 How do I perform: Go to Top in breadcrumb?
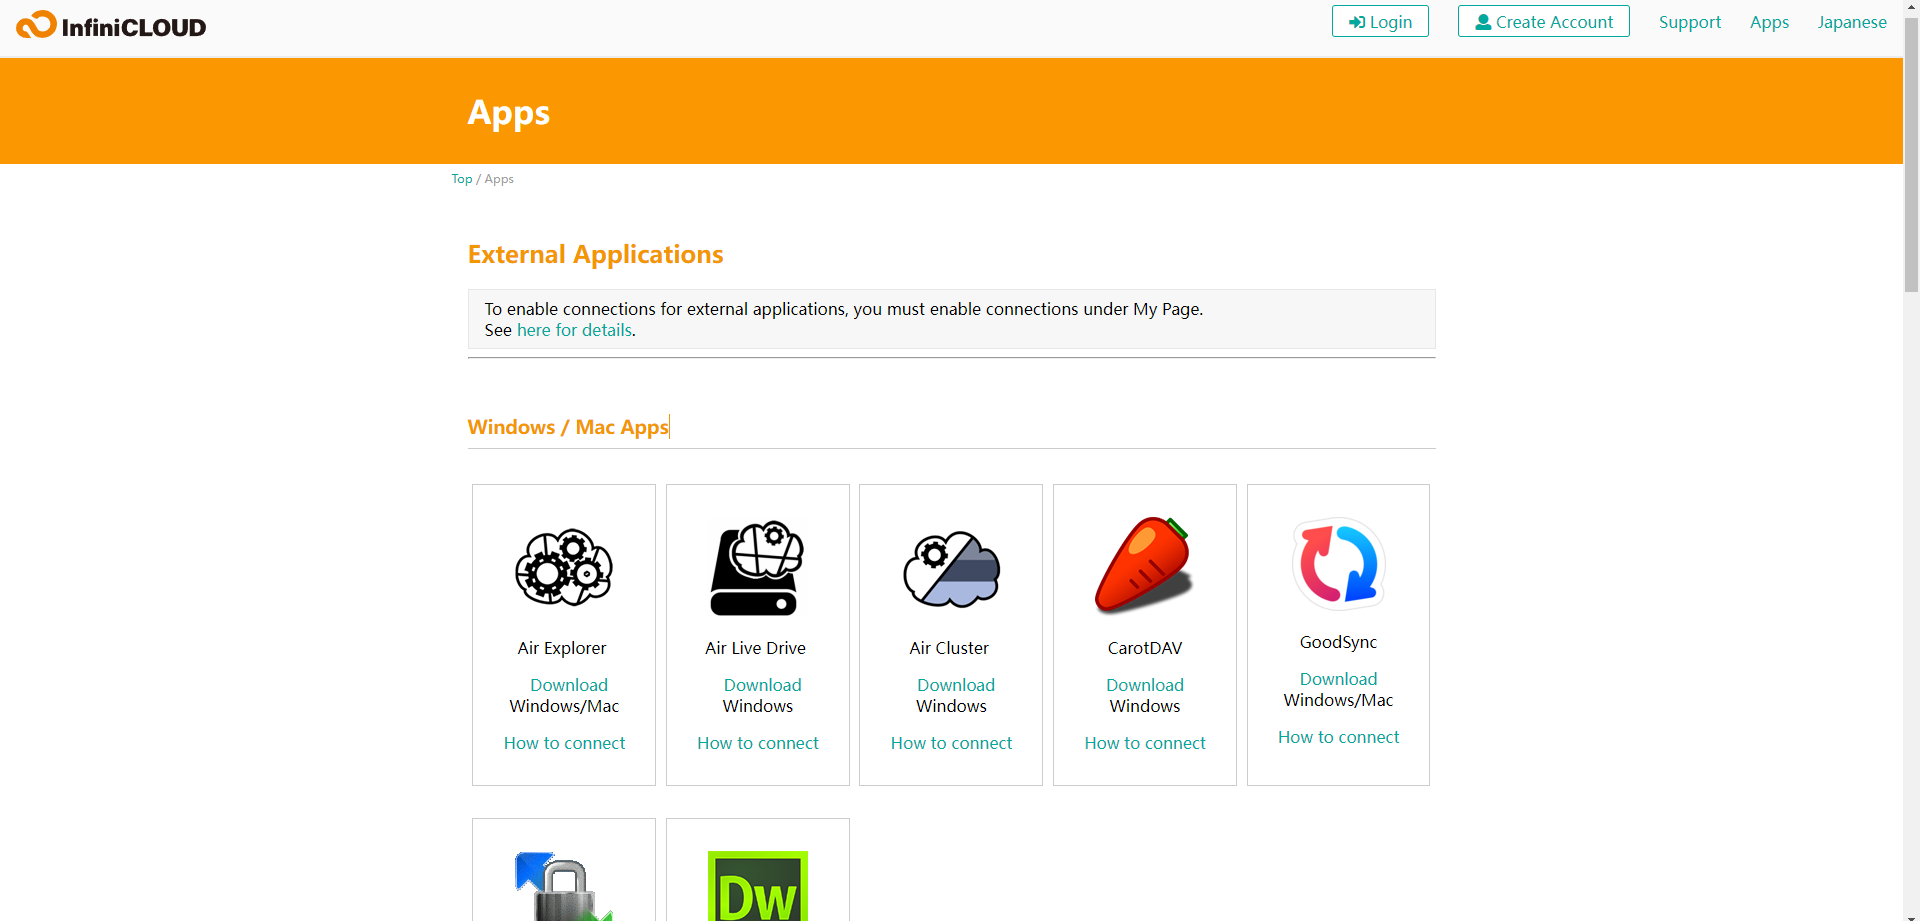click(x=461, y=179)
